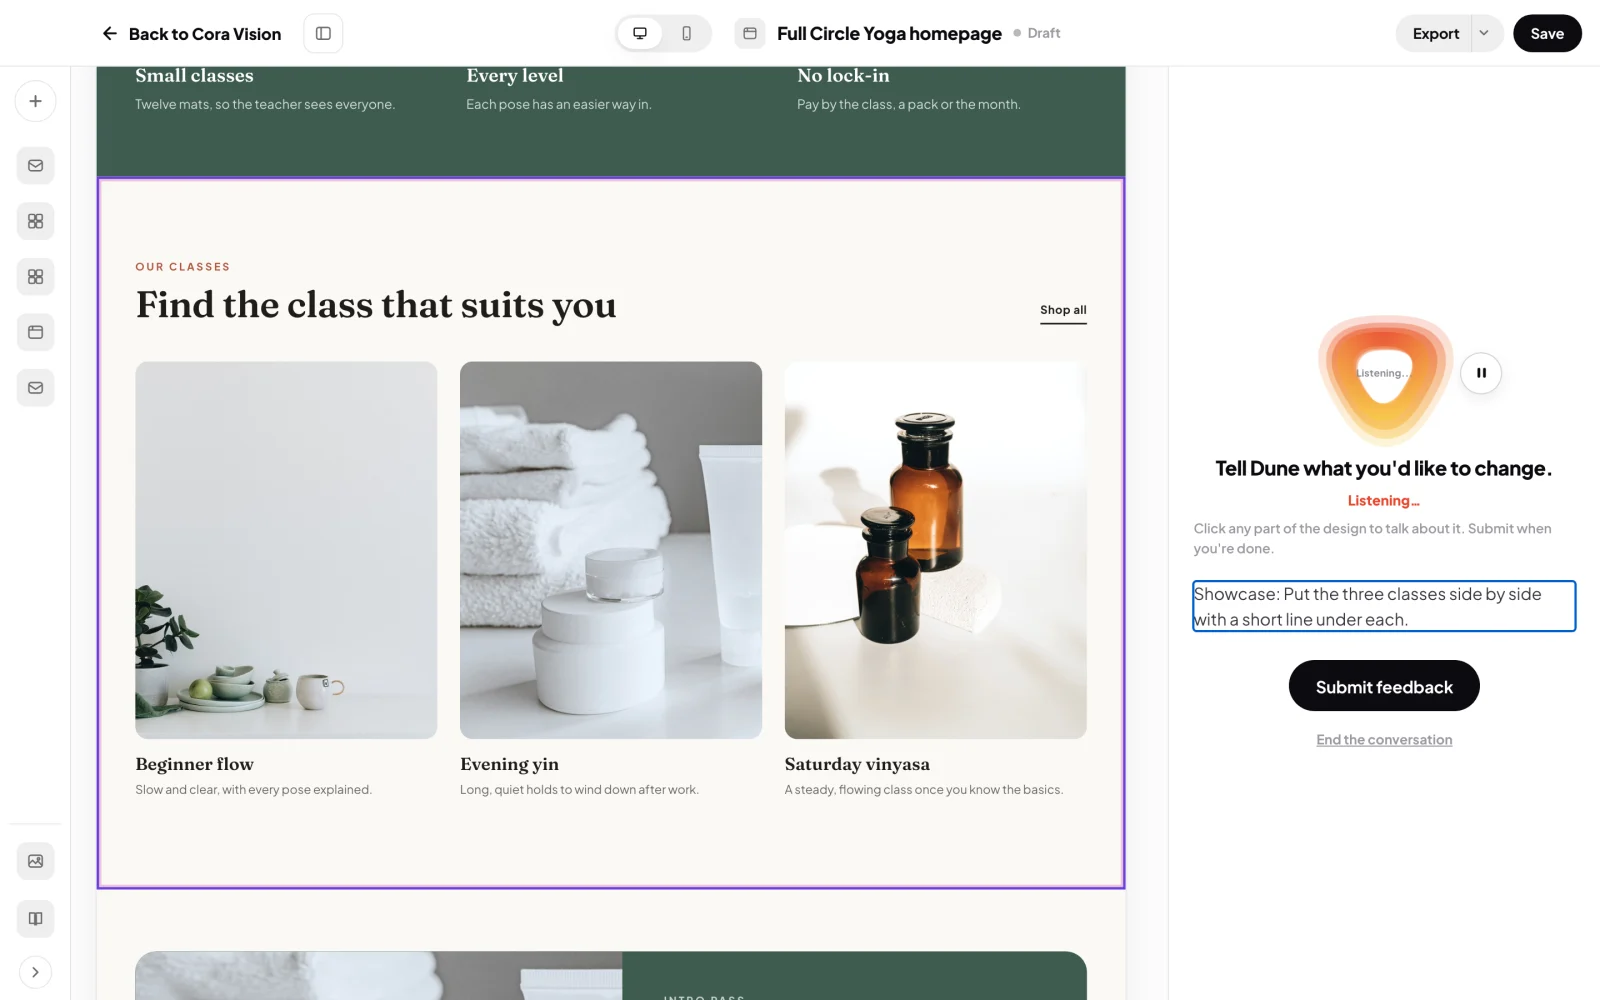Click the Small classes heading

194,76
